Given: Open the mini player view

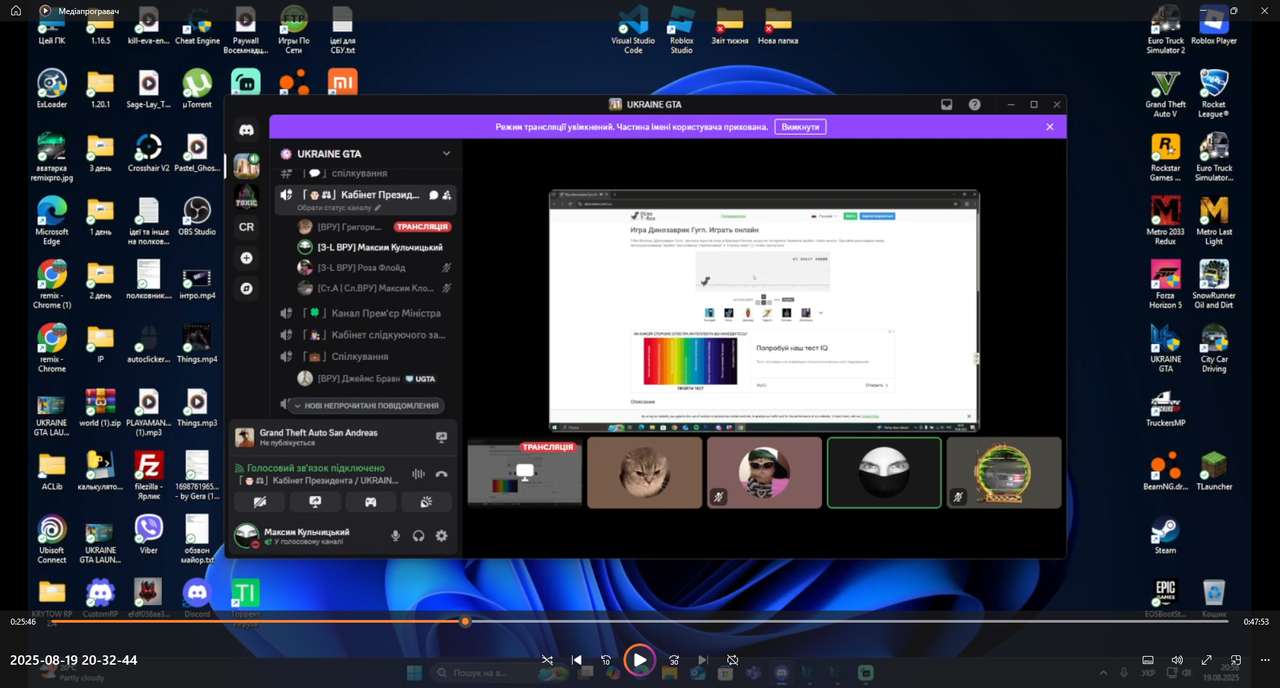Looking at the screenshot, I should [x=1236, y=660].
